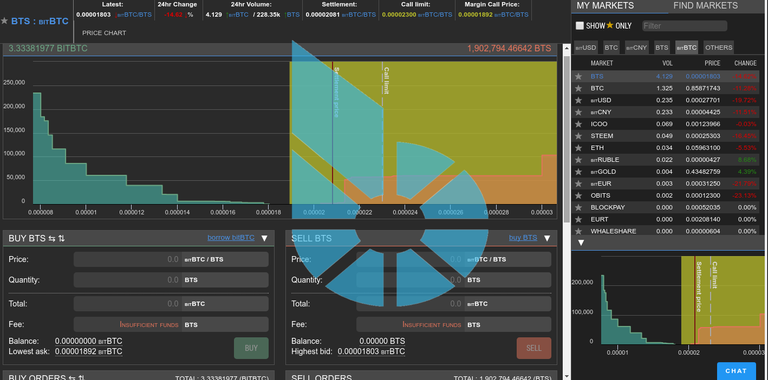This screenshot has height=380, width=768.
Task: Click the Highest bid 0.00001803 value
Action: click(x=371, y=351)
